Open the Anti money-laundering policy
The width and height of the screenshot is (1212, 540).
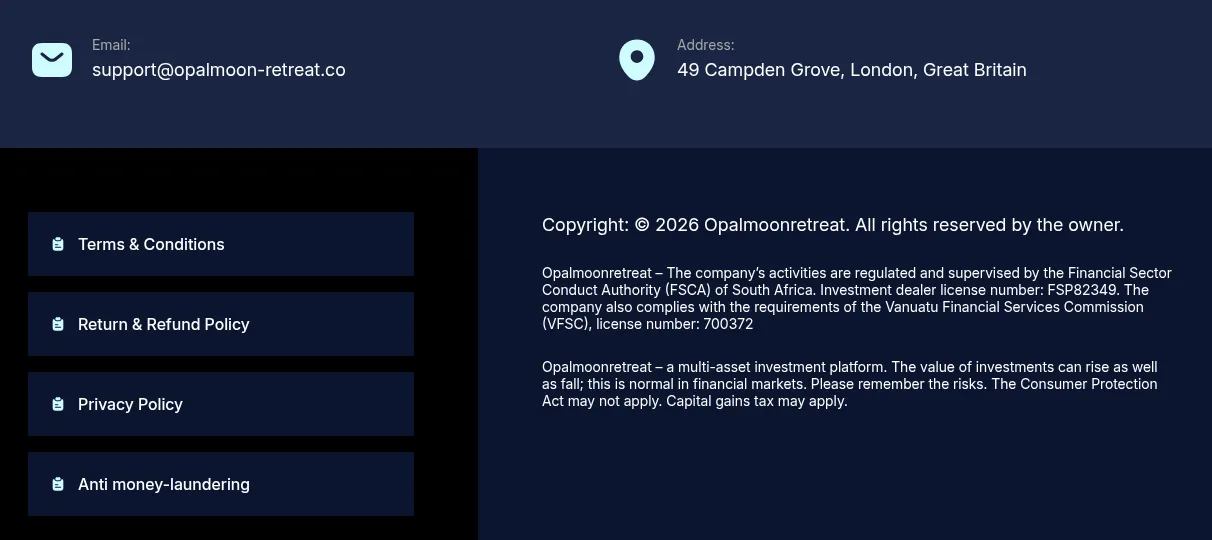[221, 484]
